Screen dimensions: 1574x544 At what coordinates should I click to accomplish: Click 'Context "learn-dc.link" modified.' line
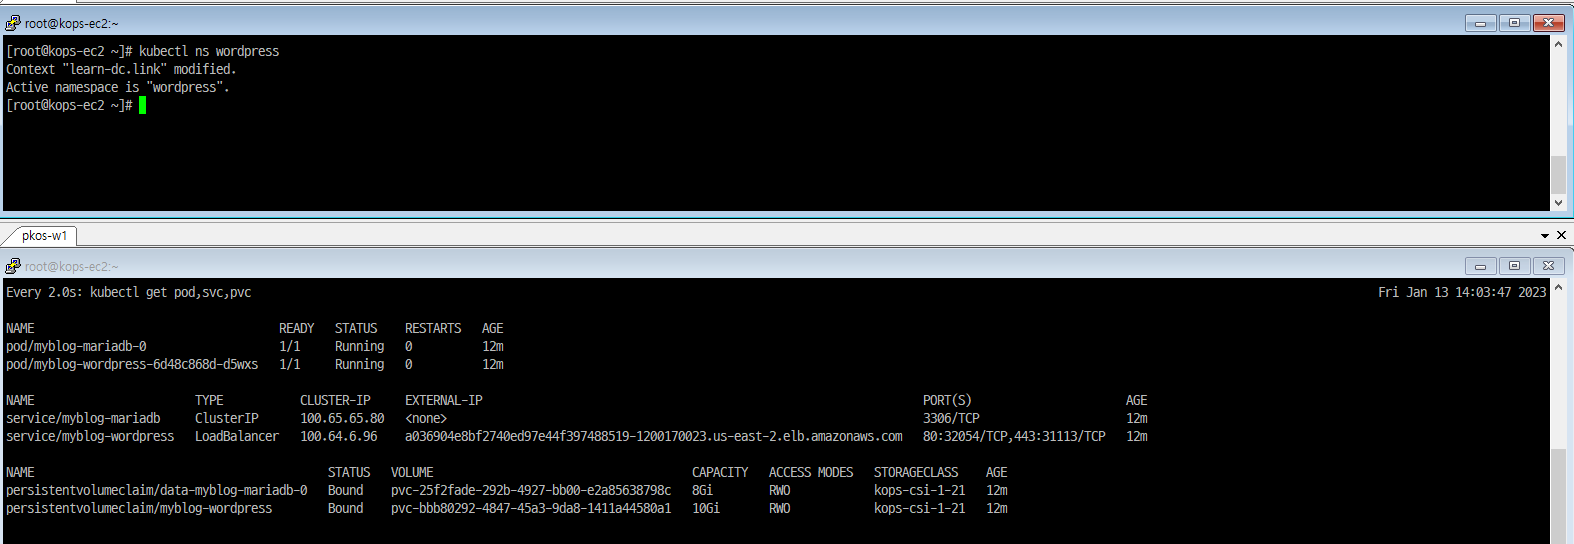(121, 69)
